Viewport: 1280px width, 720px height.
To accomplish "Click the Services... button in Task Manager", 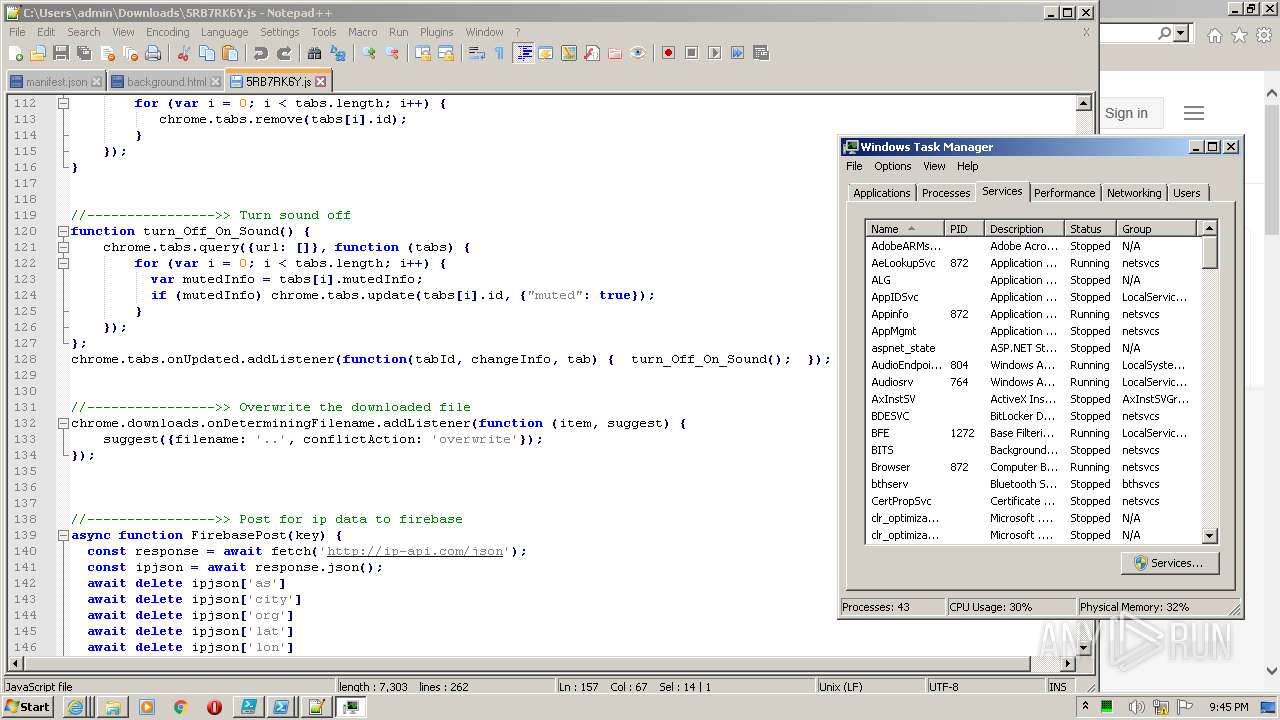I will [x=1169, y=563].
